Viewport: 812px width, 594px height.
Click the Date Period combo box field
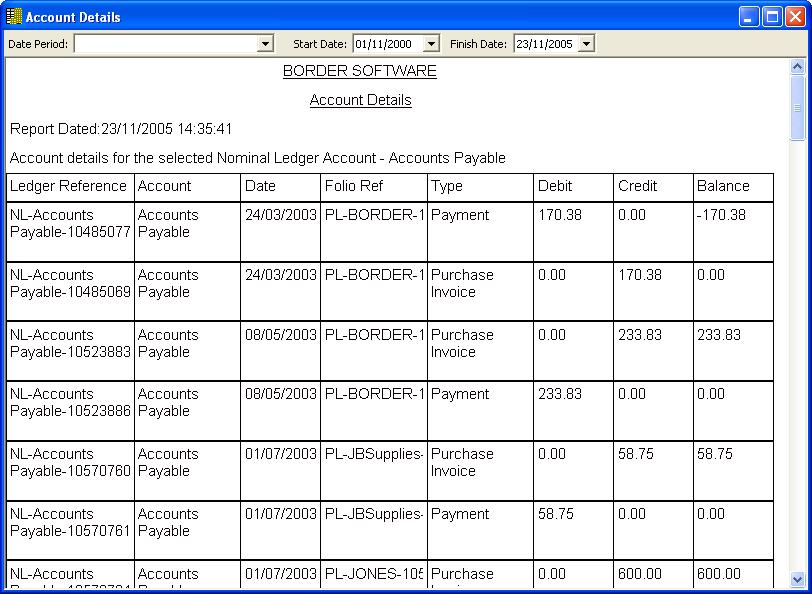pyautogui.click(x=173, y=44)
